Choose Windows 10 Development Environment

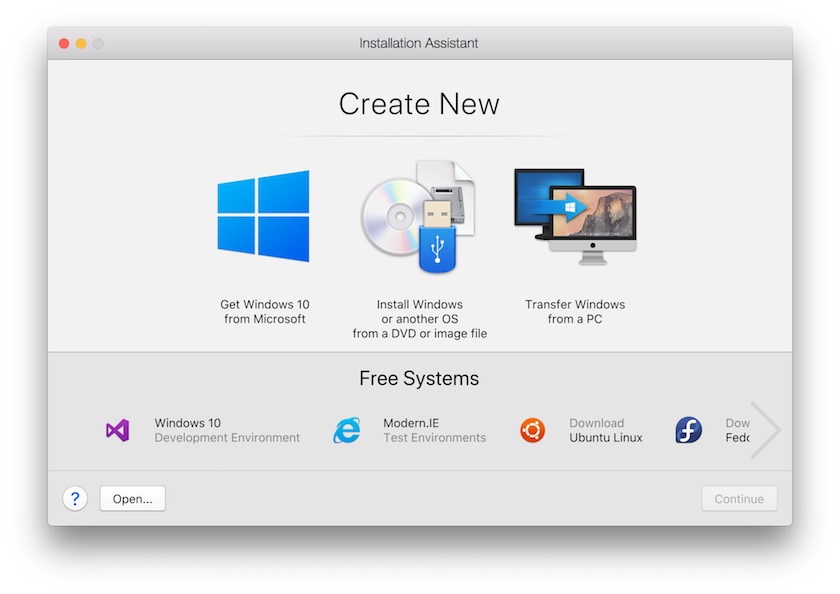tap(227, 430)
